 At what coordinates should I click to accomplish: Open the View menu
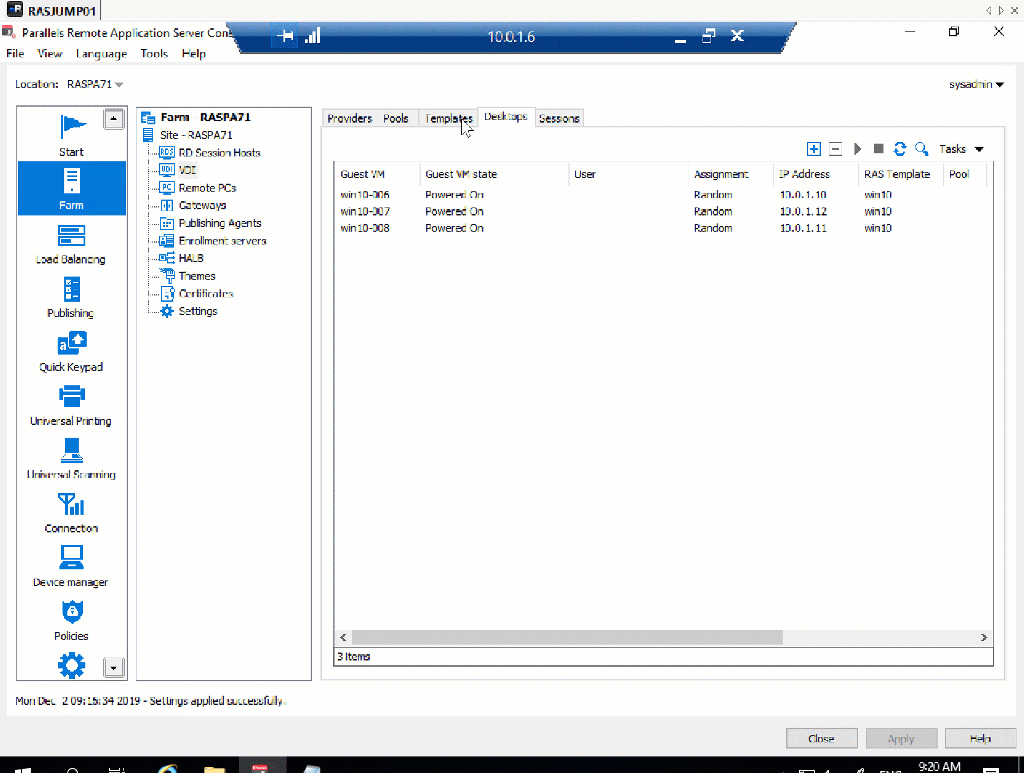coord(50,54)
